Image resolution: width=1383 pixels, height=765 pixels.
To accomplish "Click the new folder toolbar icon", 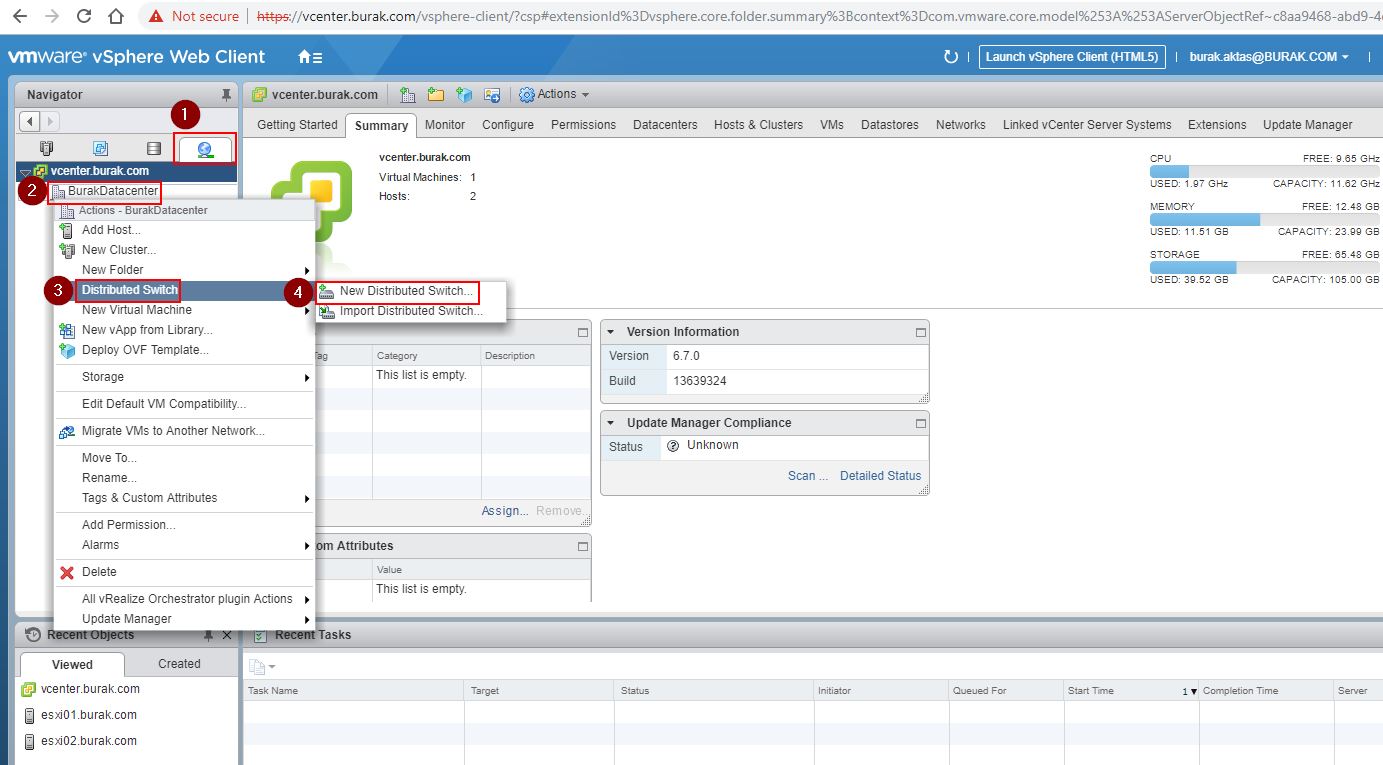I will [x=435, y=95].
